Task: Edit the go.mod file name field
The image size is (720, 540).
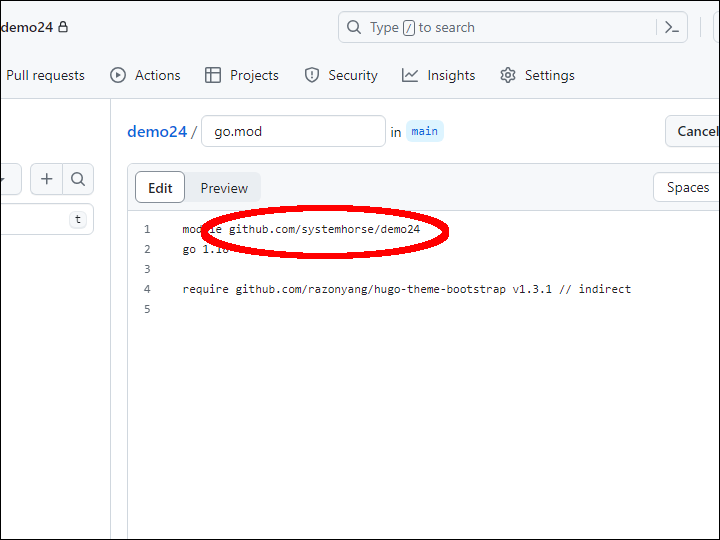Action: pos(293,131)
